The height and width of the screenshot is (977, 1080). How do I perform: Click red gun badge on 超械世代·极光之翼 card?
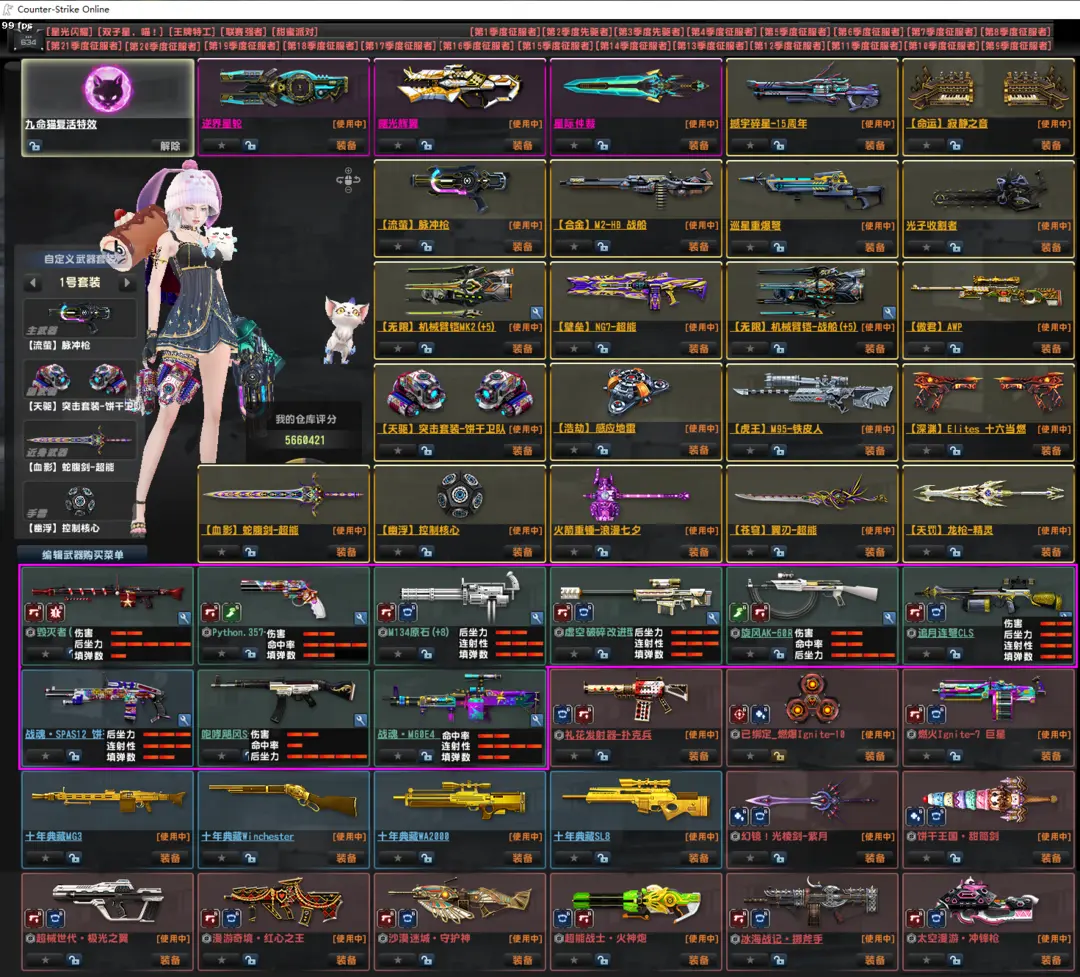[x=34, y=918]
